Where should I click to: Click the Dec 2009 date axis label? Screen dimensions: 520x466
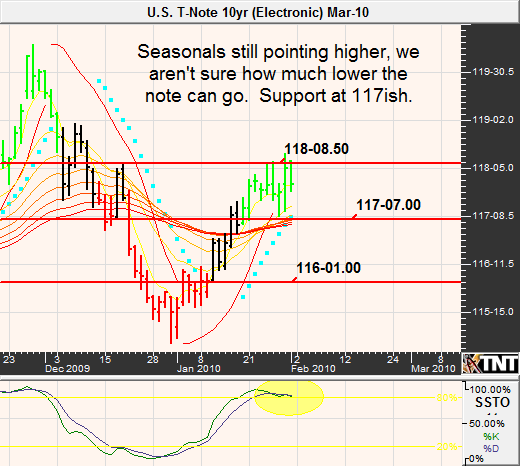68,369
